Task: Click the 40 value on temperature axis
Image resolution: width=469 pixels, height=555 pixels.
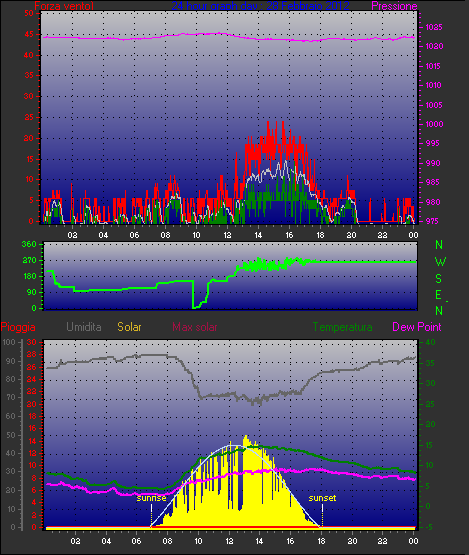Action: click(430, 342)
